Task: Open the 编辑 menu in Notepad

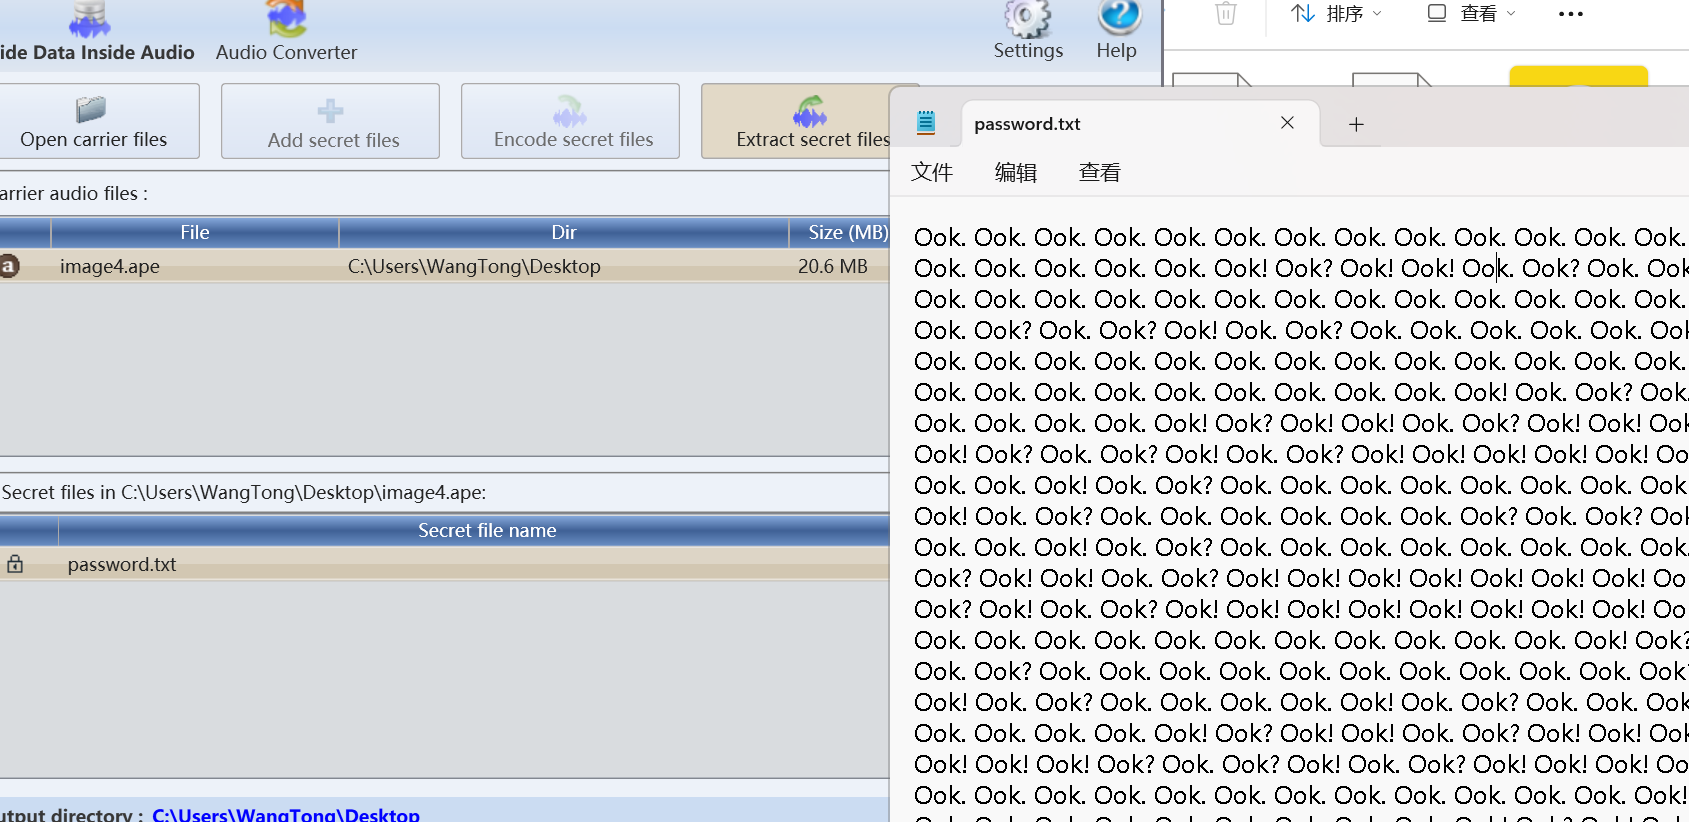Action: point(1015,172)
